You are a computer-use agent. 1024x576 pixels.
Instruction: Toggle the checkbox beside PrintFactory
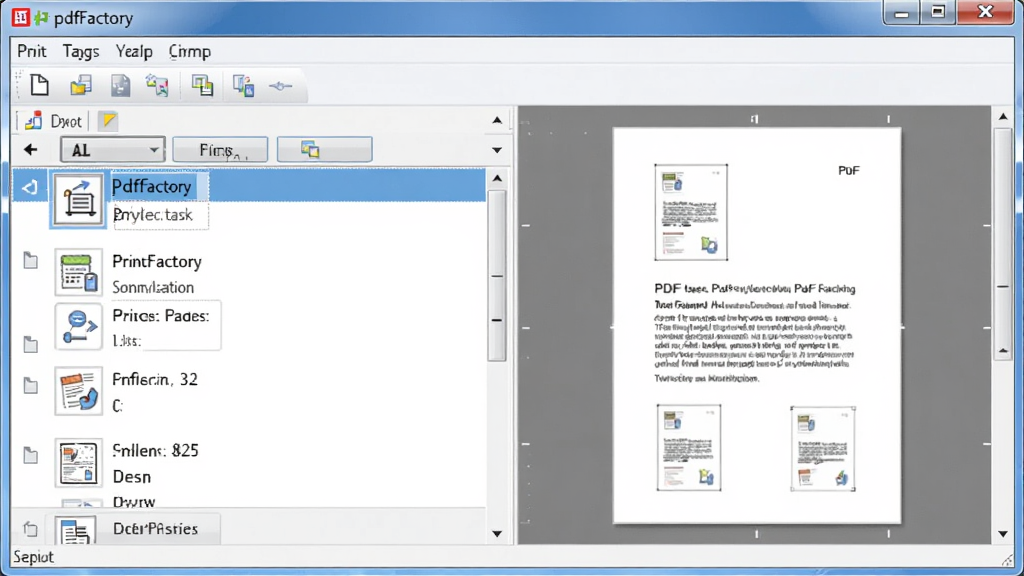(31, 260)
